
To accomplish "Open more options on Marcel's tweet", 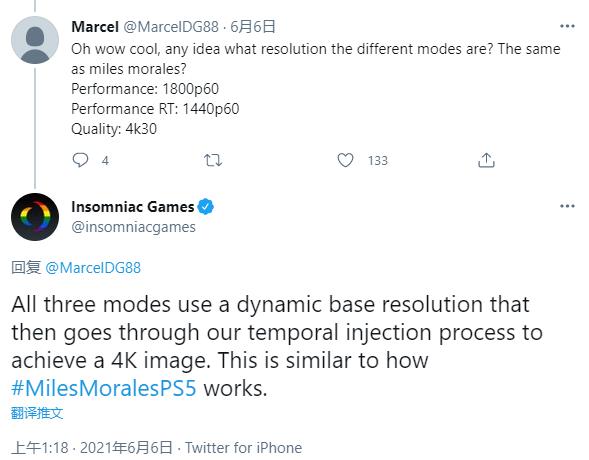I will [x=567, y=26].
